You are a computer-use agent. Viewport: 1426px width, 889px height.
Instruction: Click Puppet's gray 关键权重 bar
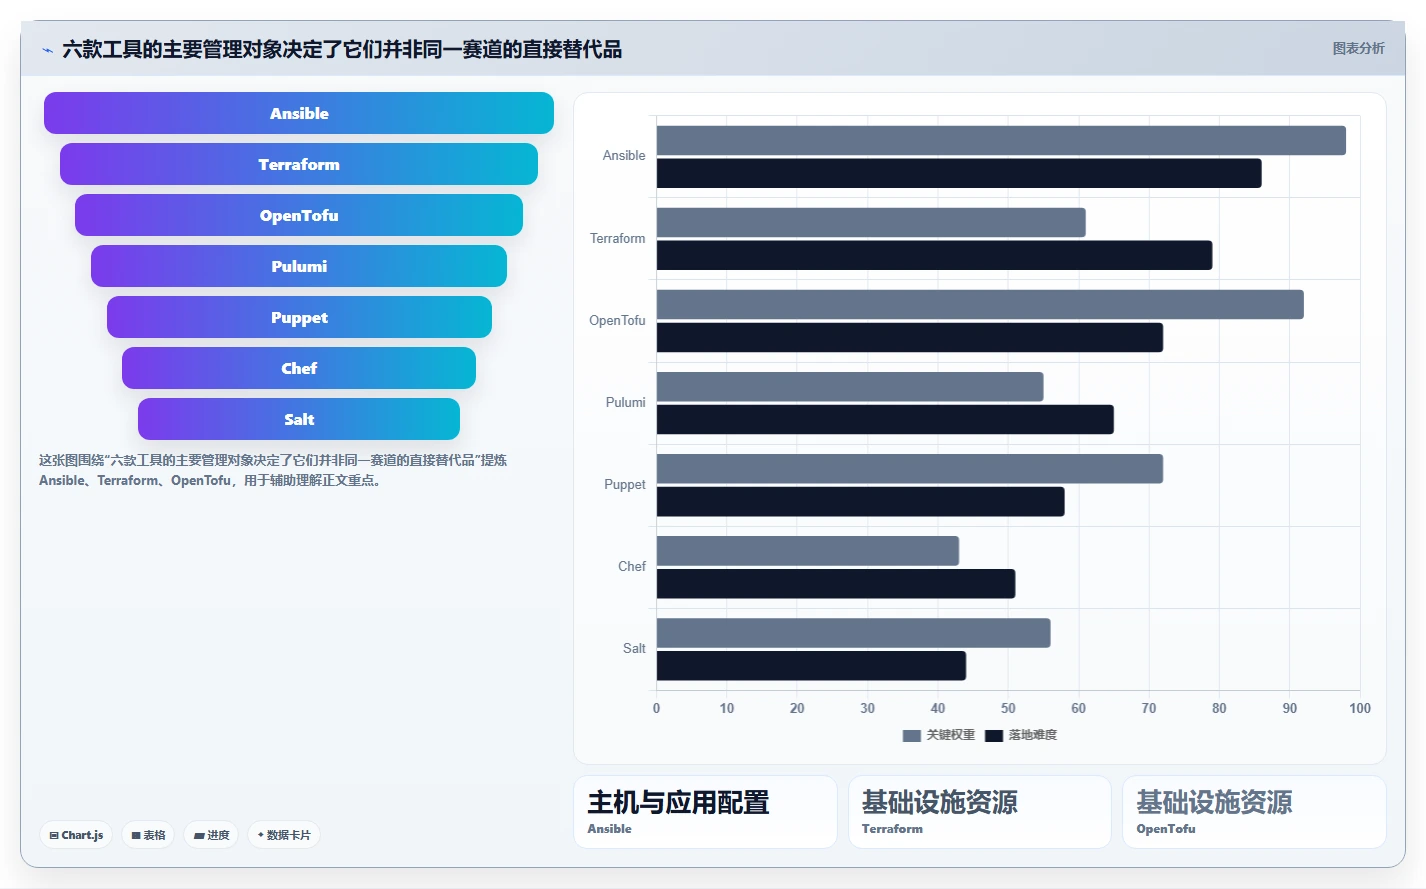tap(910, 469)
